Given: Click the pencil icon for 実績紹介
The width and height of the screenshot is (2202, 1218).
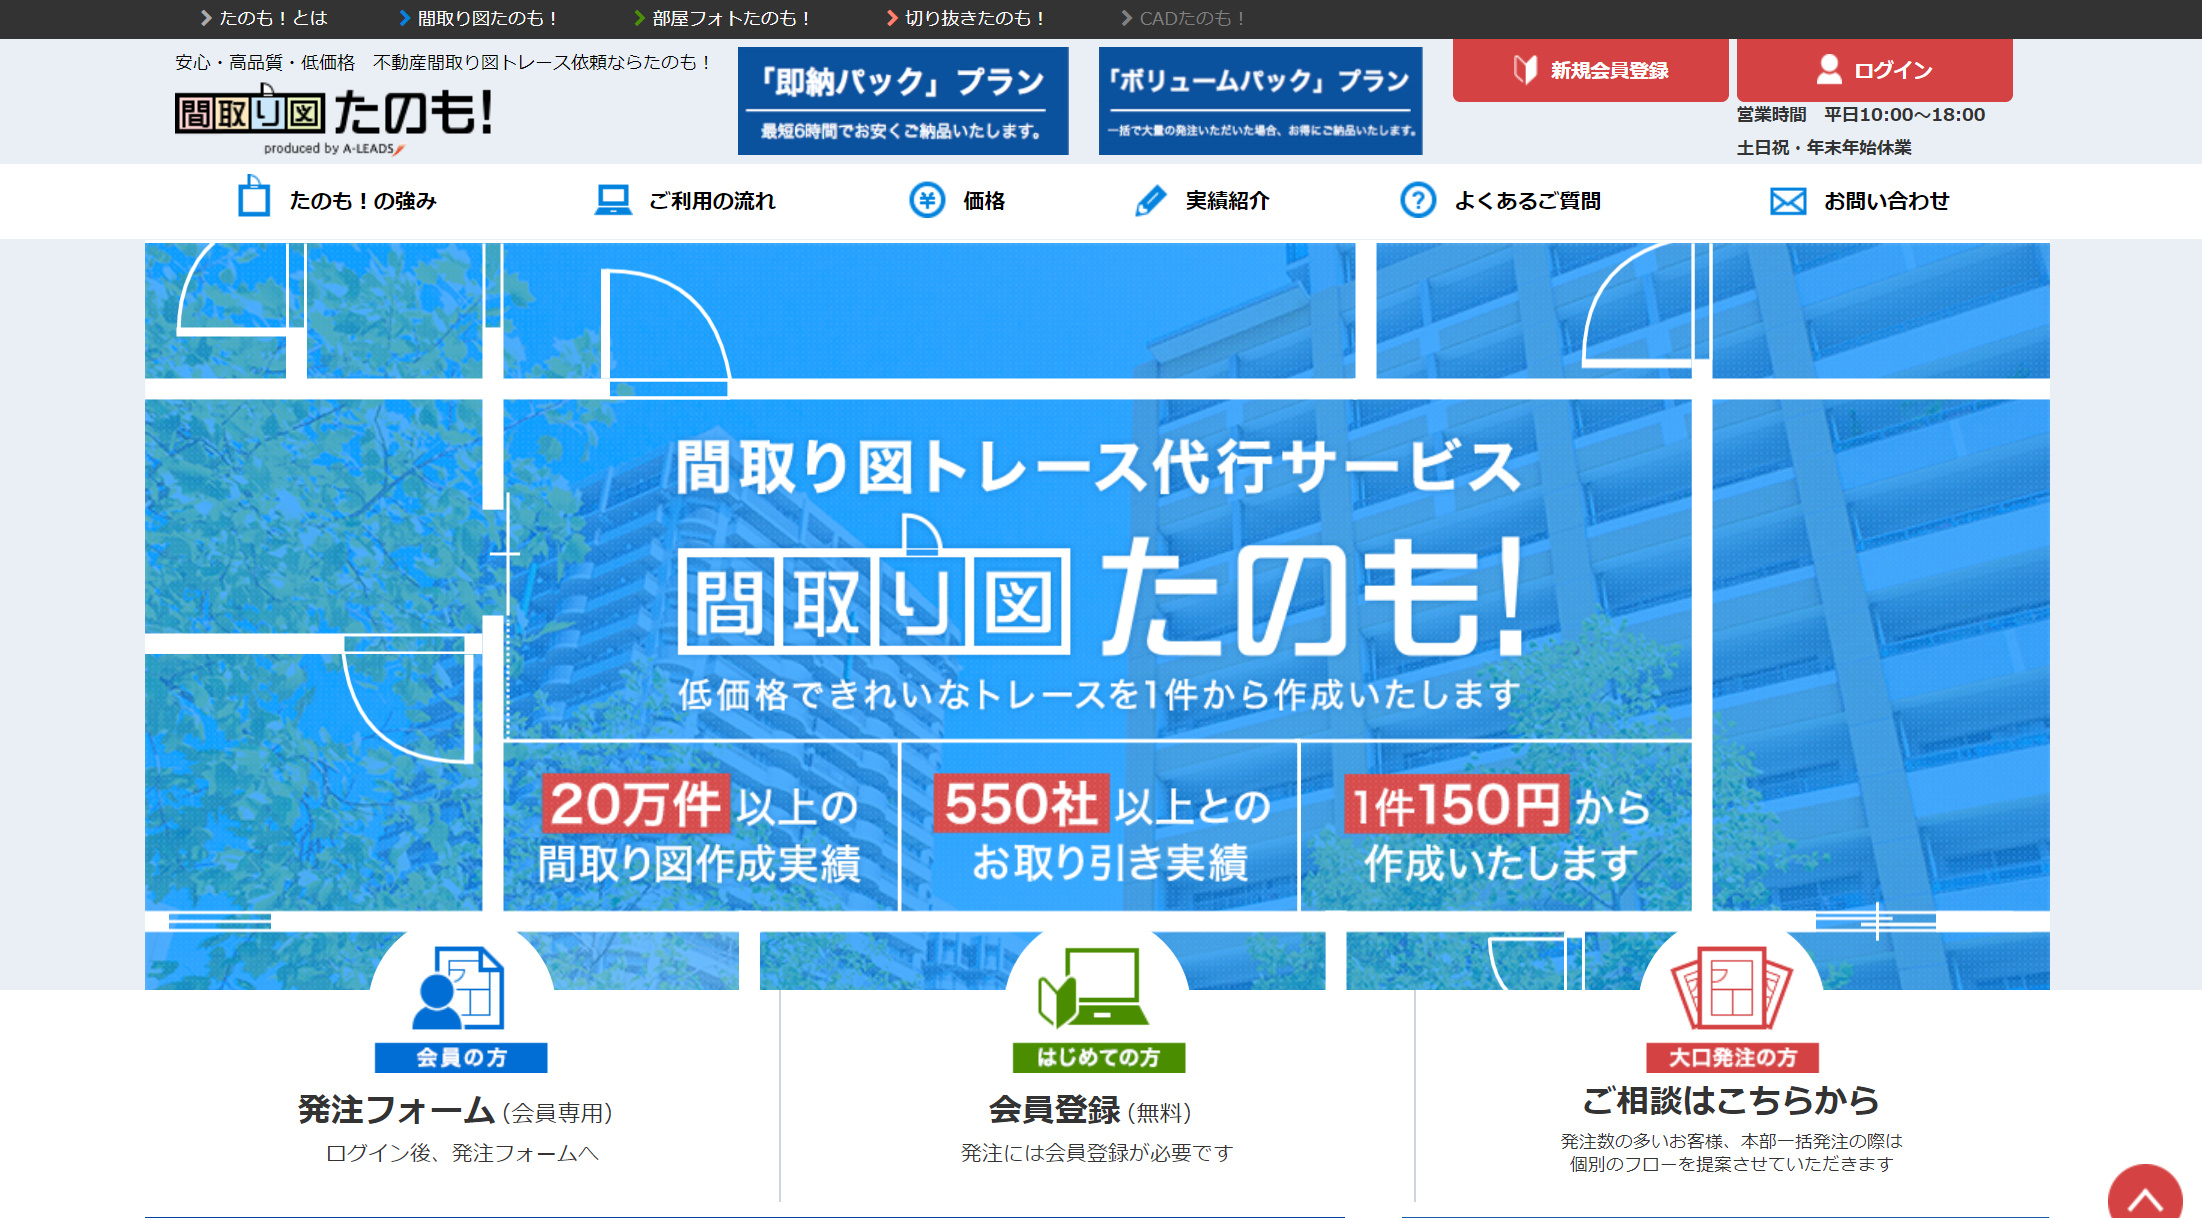Looking at the screenshot, I should (1151, 200).
